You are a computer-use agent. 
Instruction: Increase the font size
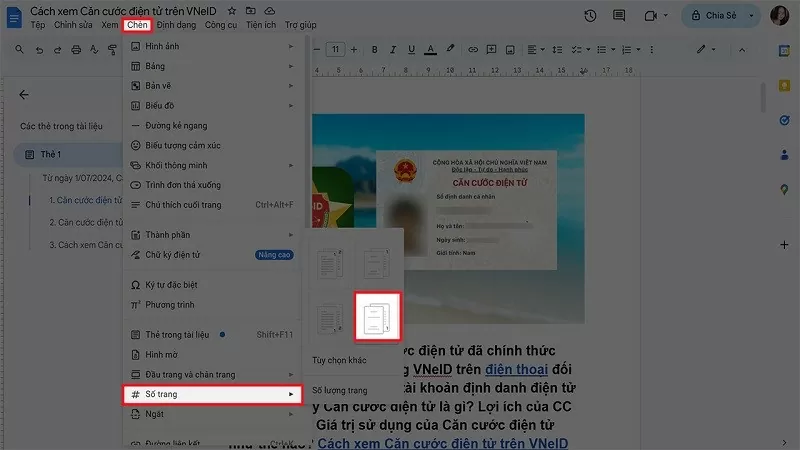click(354, 49)
